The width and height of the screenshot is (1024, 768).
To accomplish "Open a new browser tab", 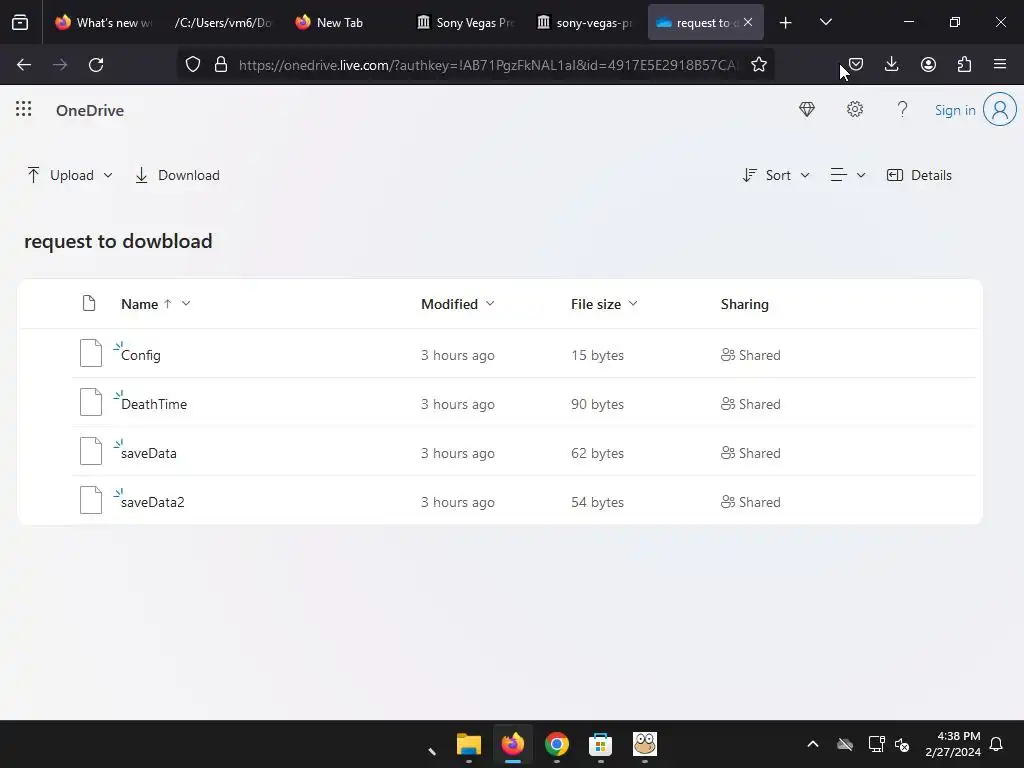I will [x=786, y=23].
